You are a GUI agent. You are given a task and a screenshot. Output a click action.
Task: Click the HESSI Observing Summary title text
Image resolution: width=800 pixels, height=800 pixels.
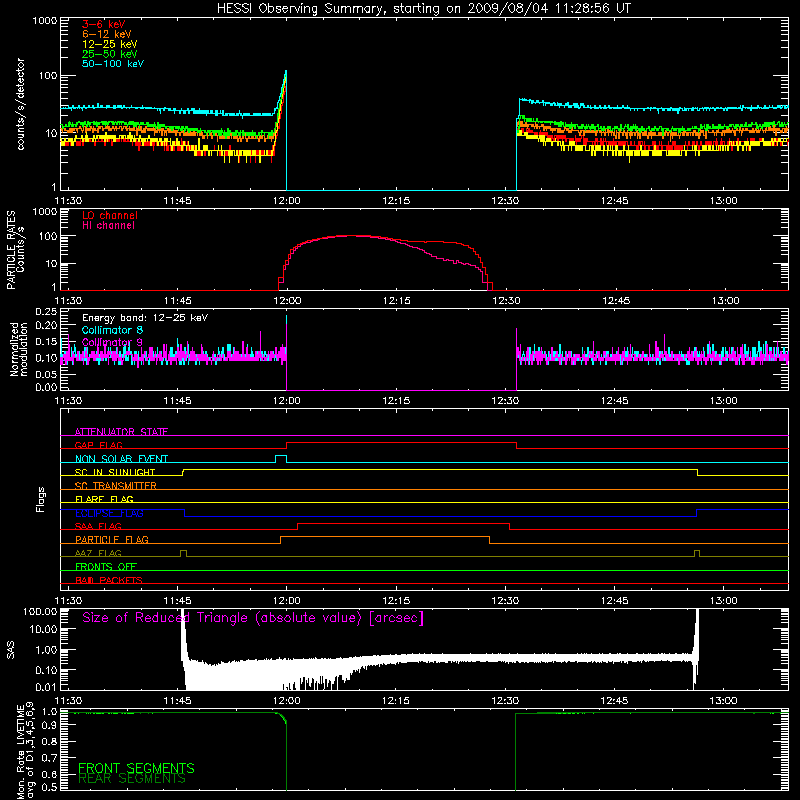[x=423, y=9]
